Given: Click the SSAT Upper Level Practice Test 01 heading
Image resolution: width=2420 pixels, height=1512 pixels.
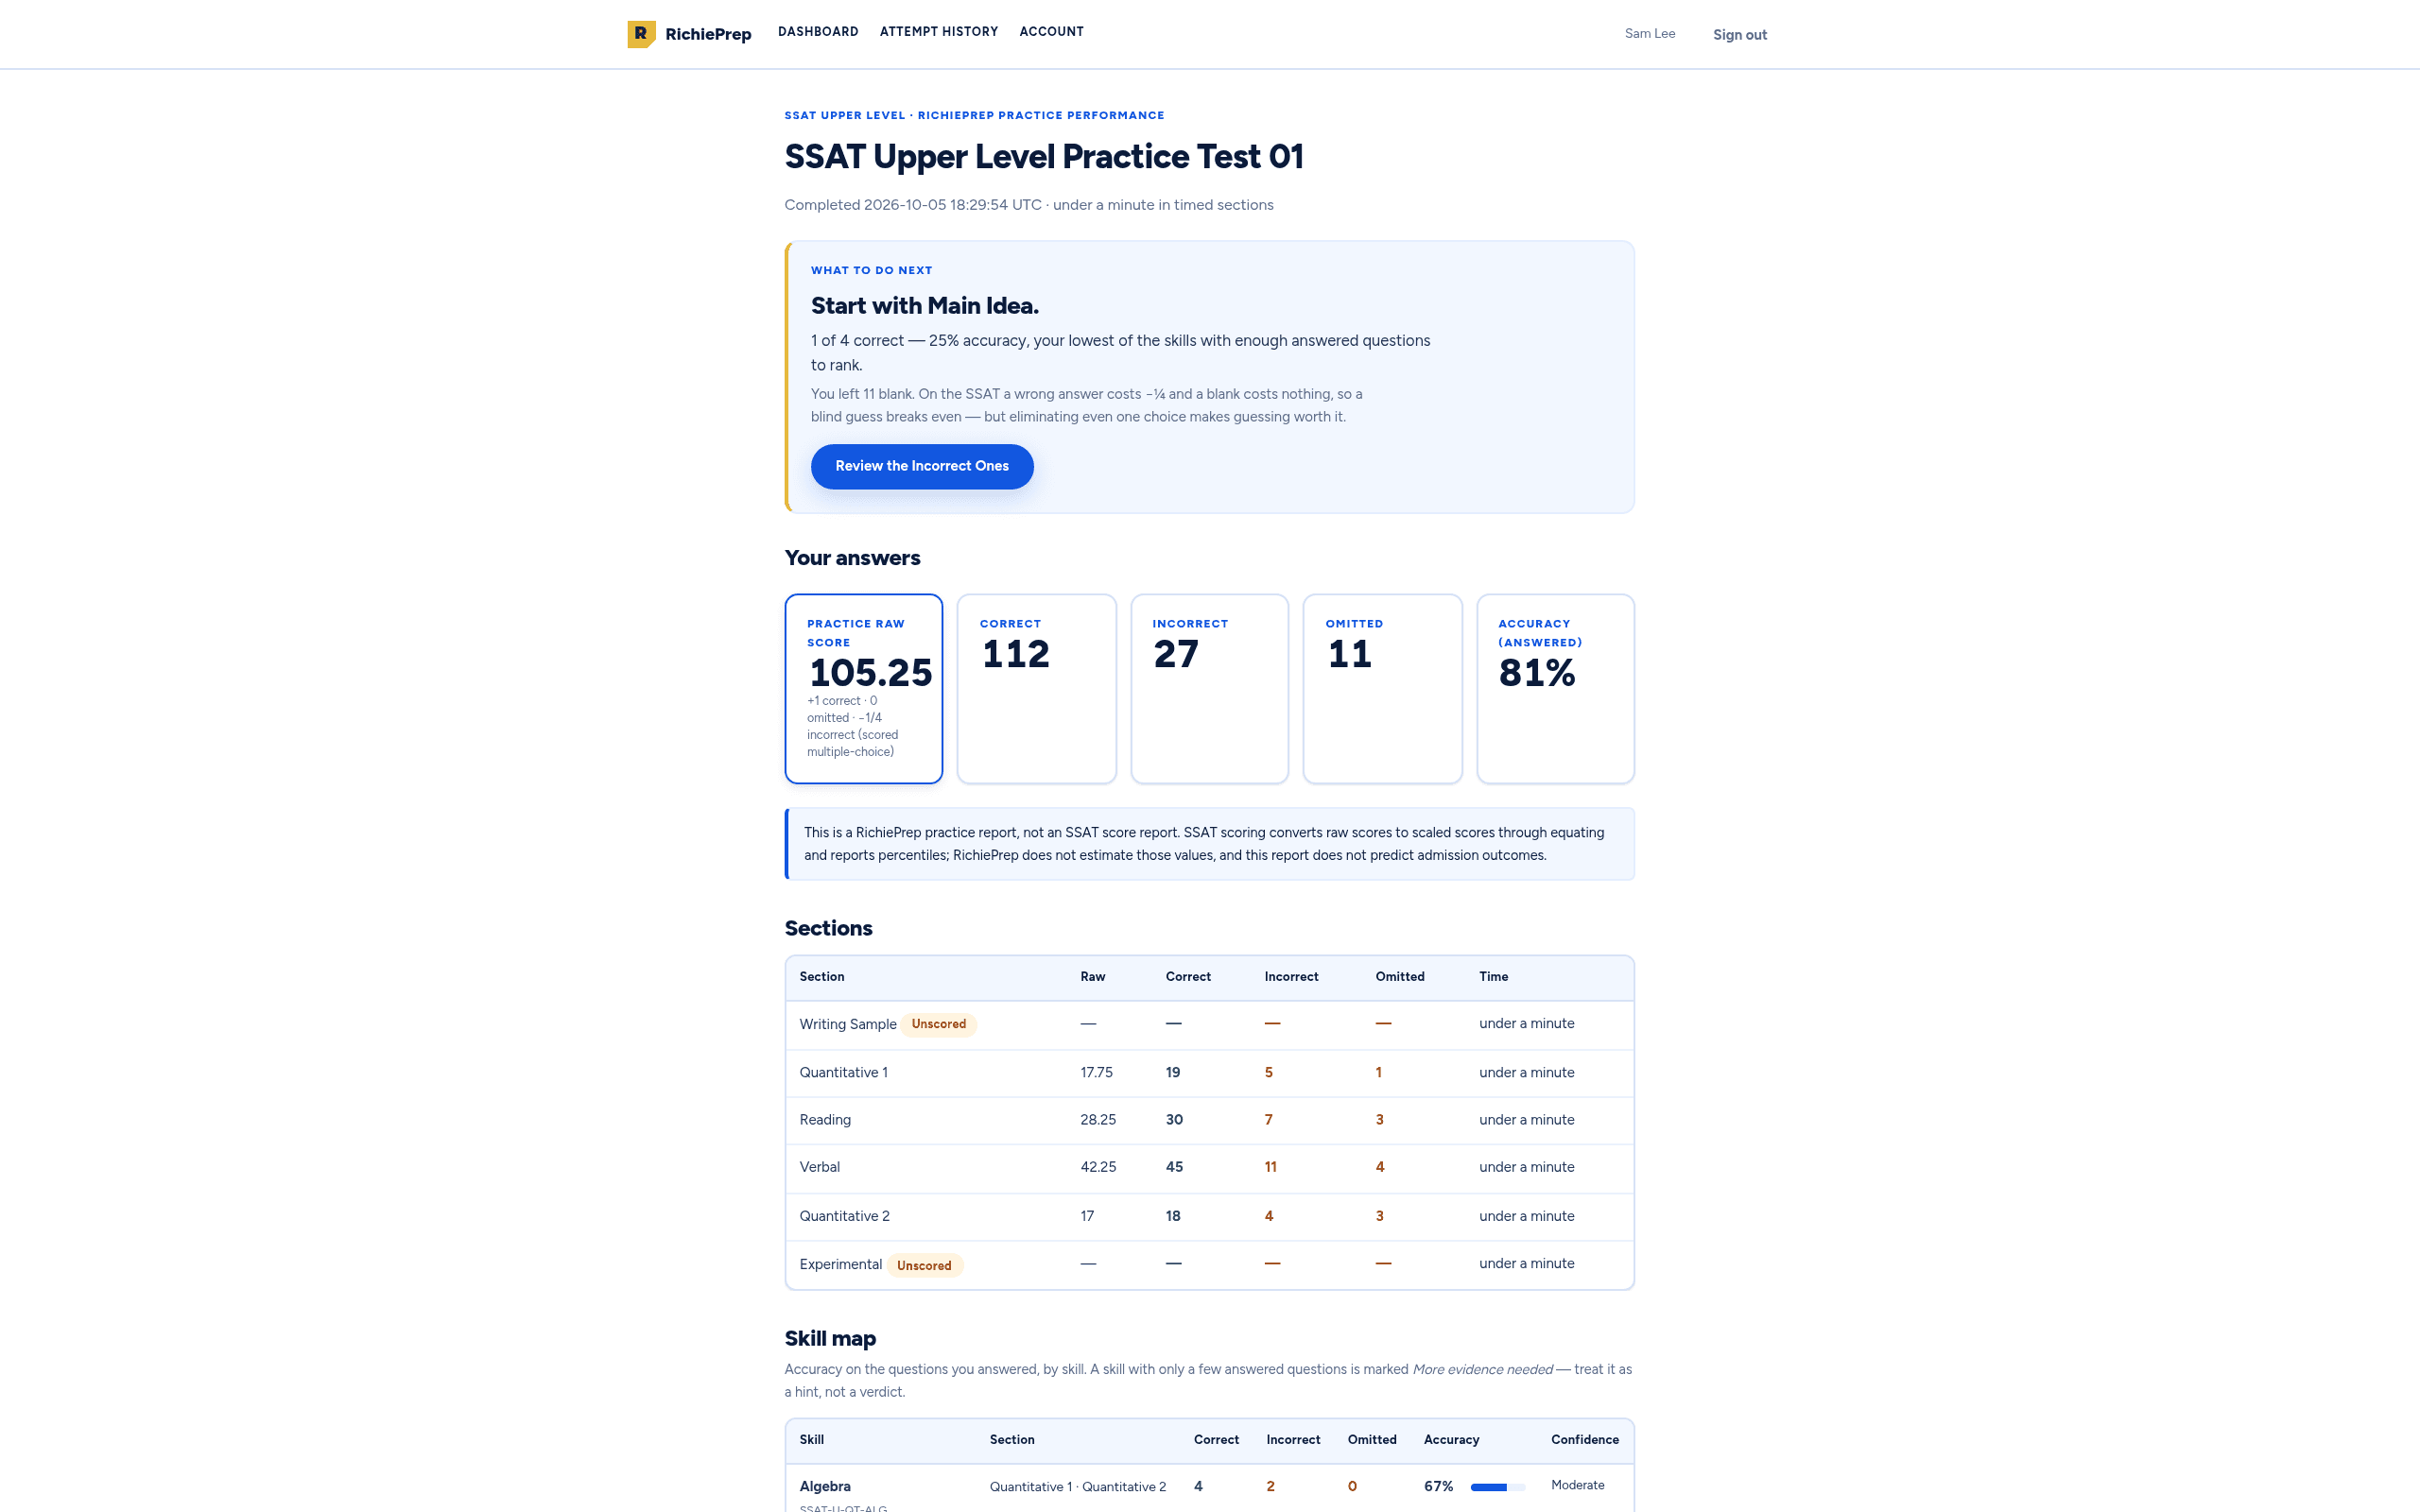Looking at the screenshot, I should click(1043, 157).
